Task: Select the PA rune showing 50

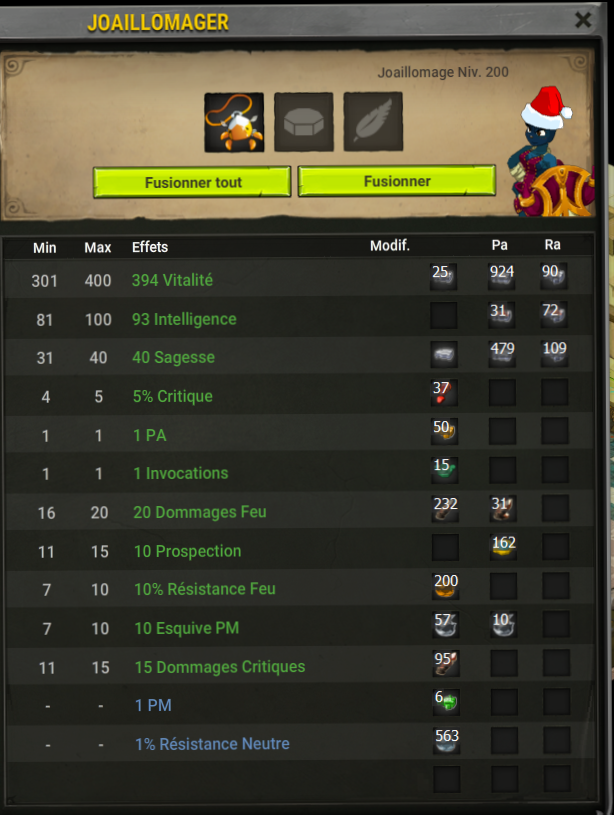Action: (x=445, y=431)
